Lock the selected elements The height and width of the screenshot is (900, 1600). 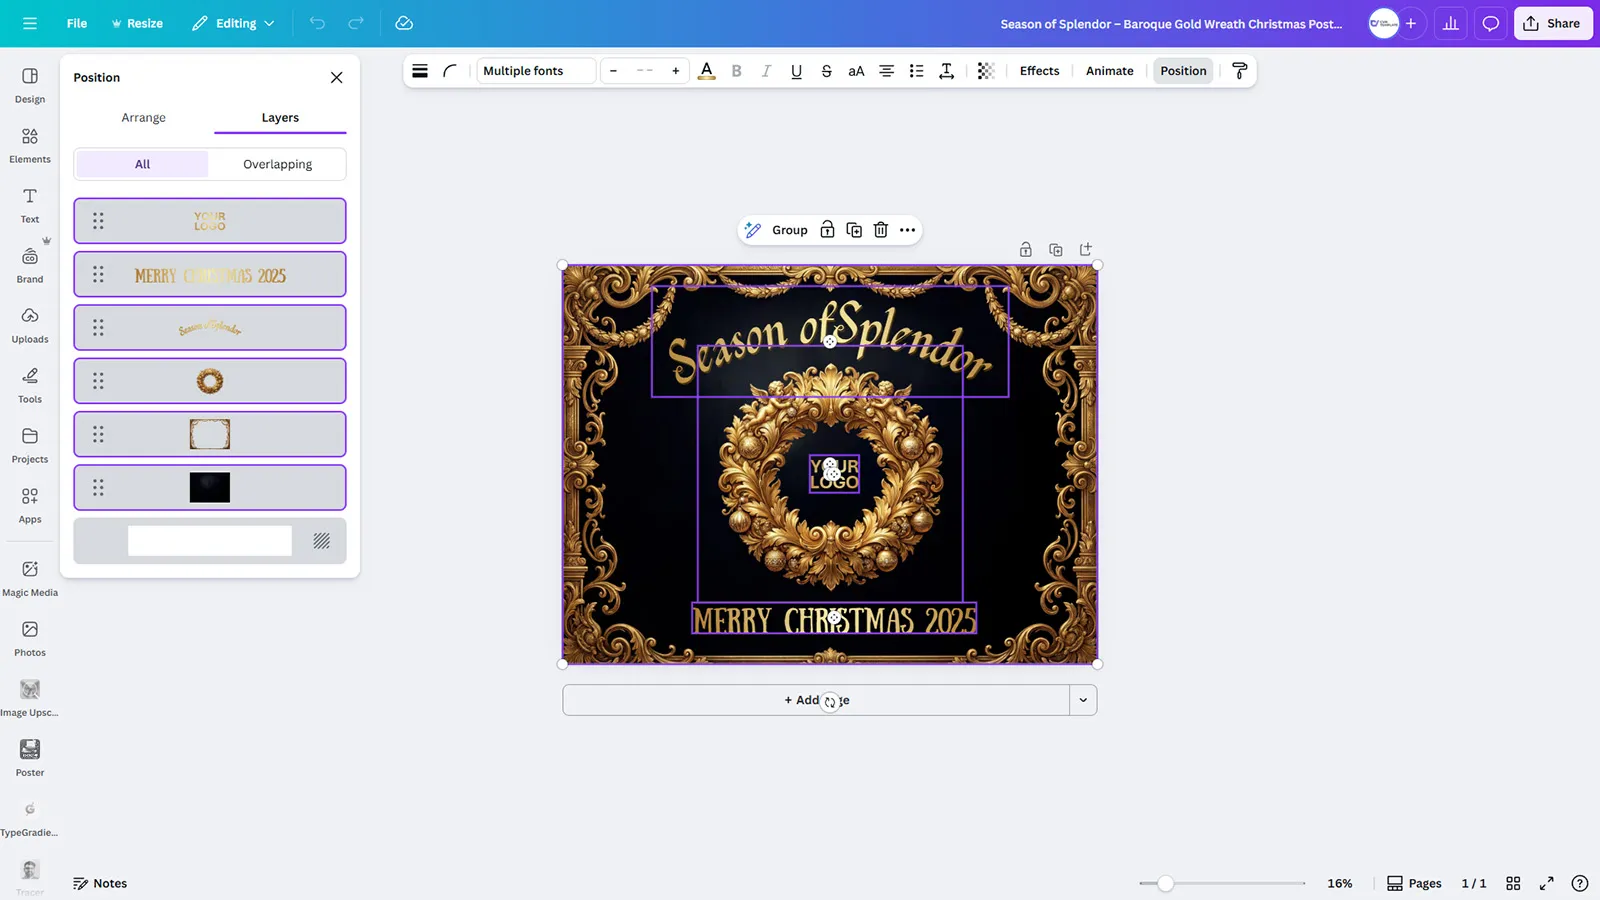827,229
